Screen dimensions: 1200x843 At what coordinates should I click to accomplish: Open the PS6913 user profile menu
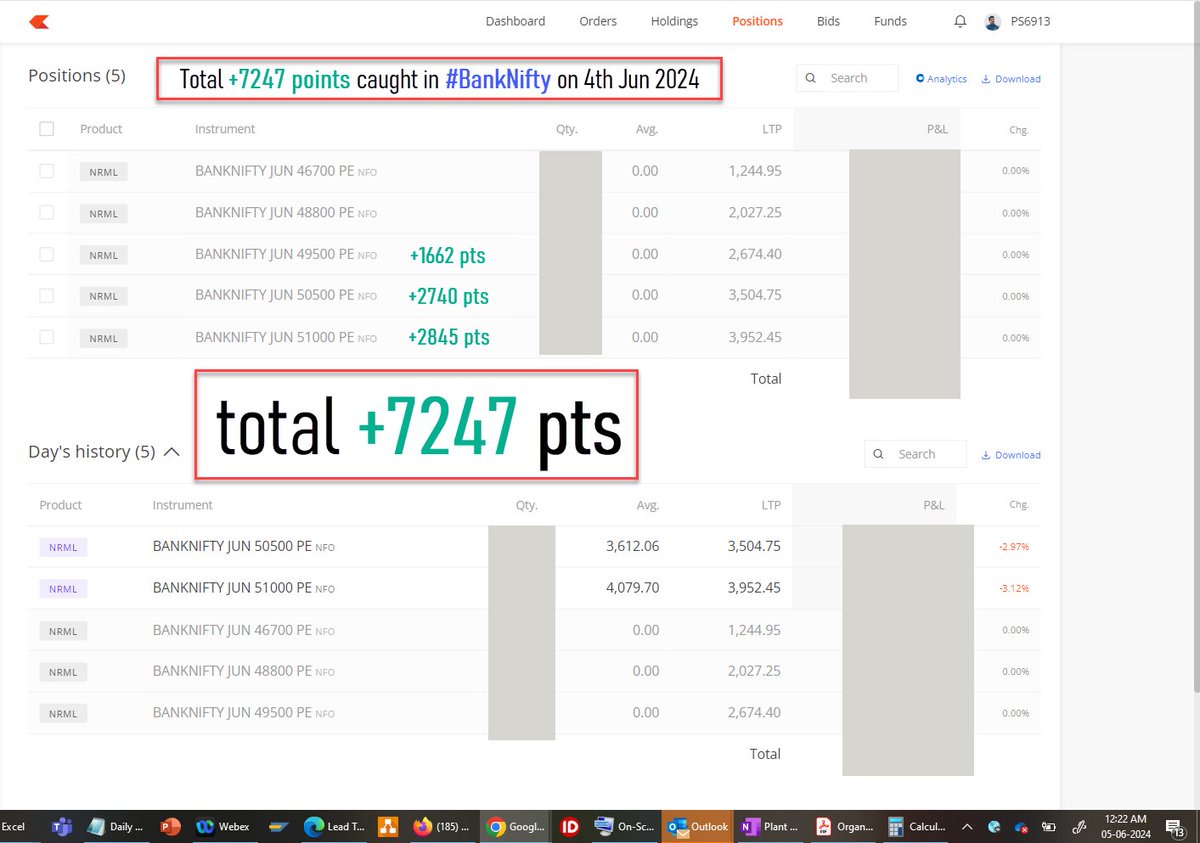tap(1018, 21)
